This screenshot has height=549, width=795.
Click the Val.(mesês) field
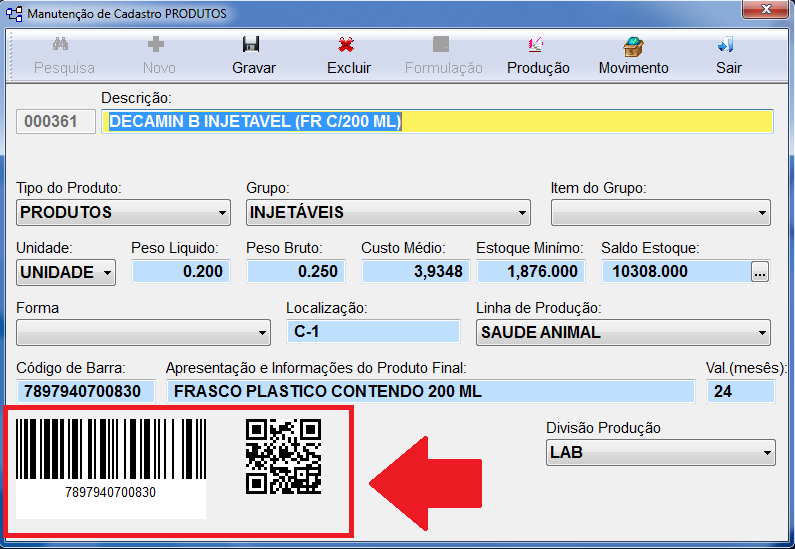pos(741,391)
